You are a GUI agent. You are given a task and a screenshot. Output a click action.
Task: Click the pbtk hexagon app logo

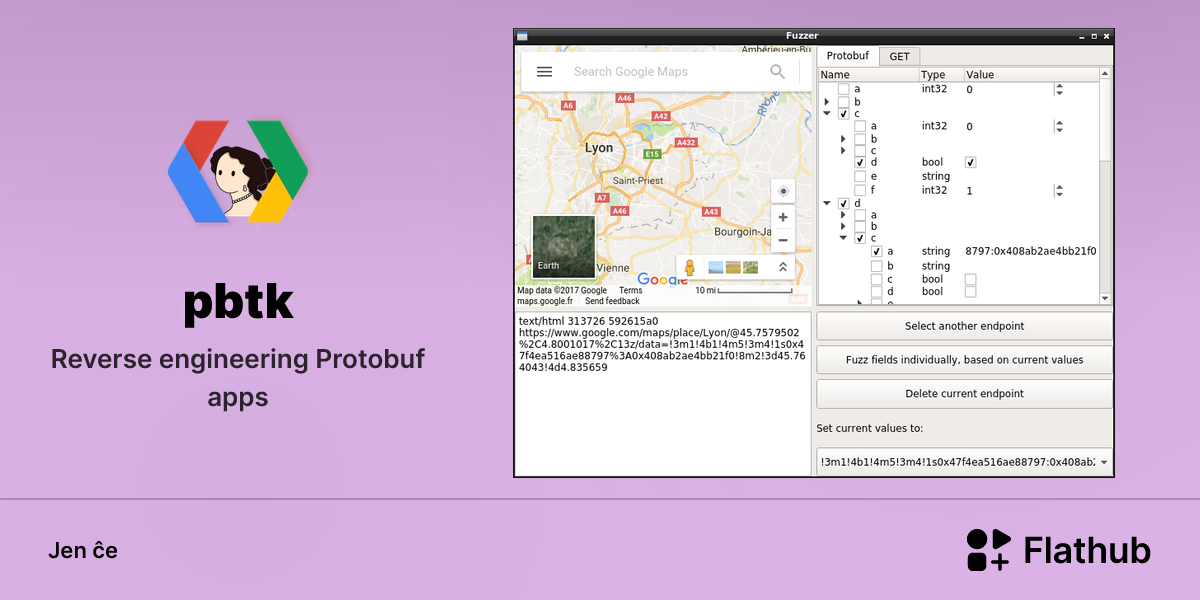[238, 171]
